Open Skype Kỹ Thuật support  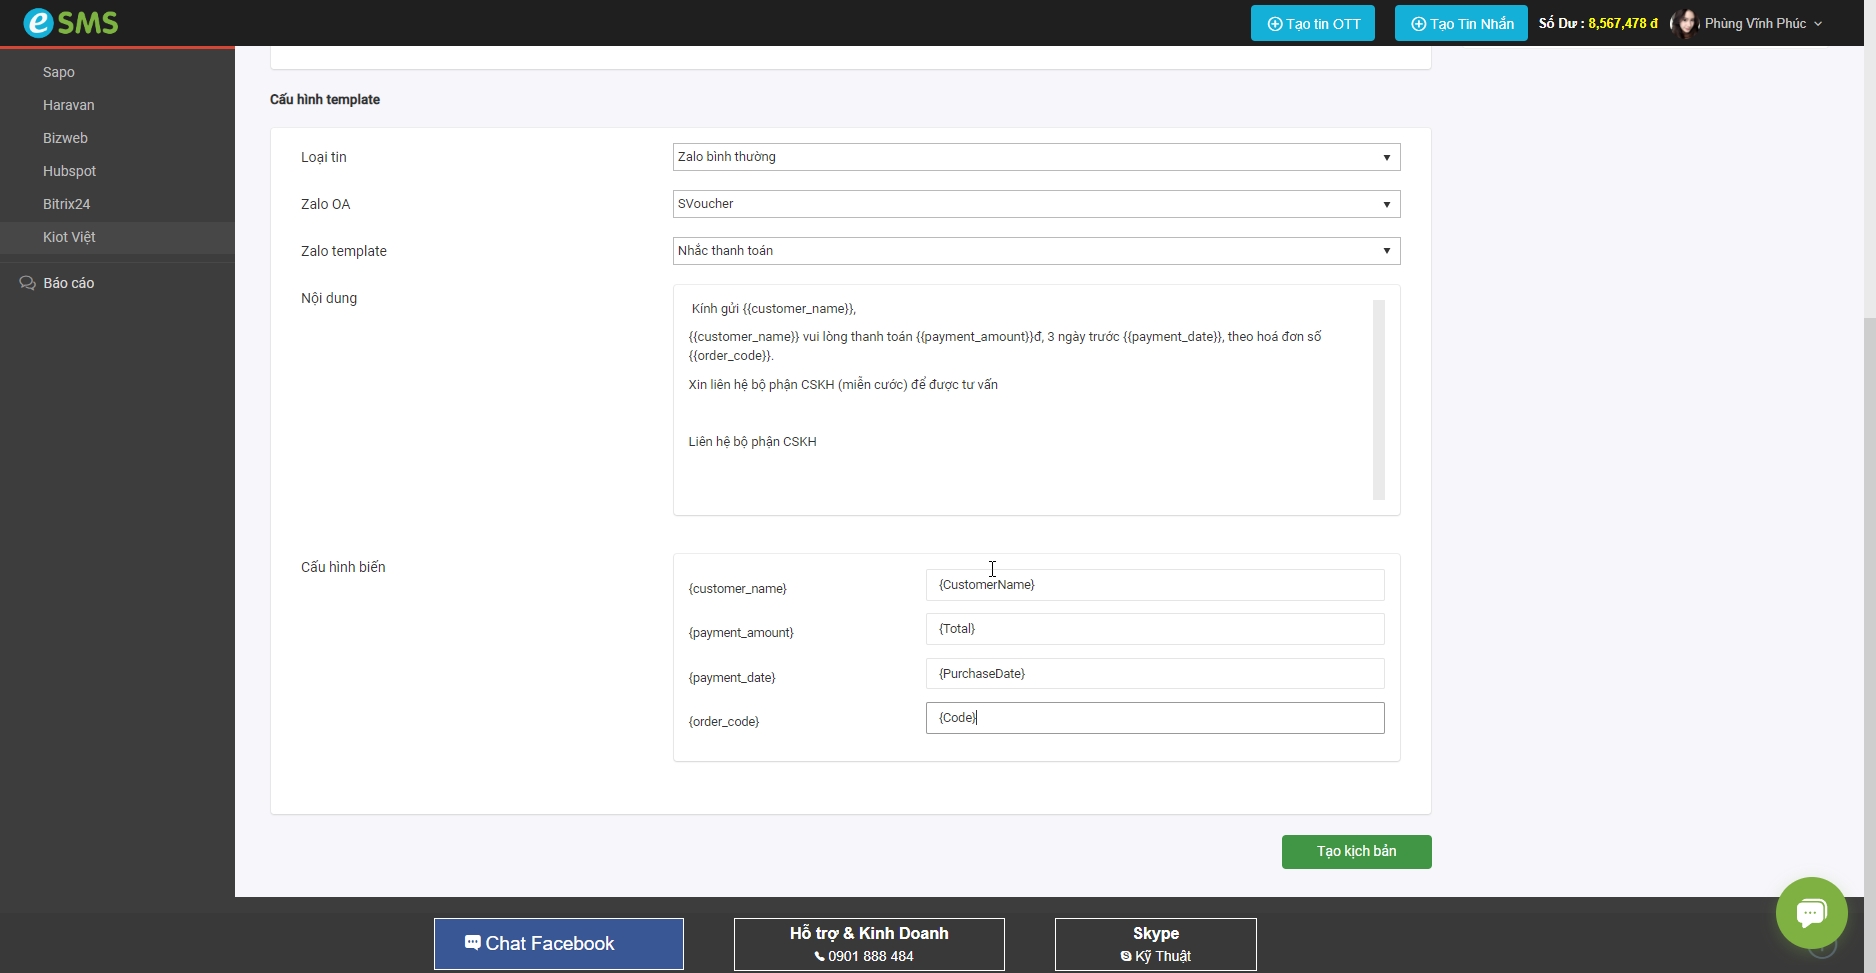tap(1155, 943)
